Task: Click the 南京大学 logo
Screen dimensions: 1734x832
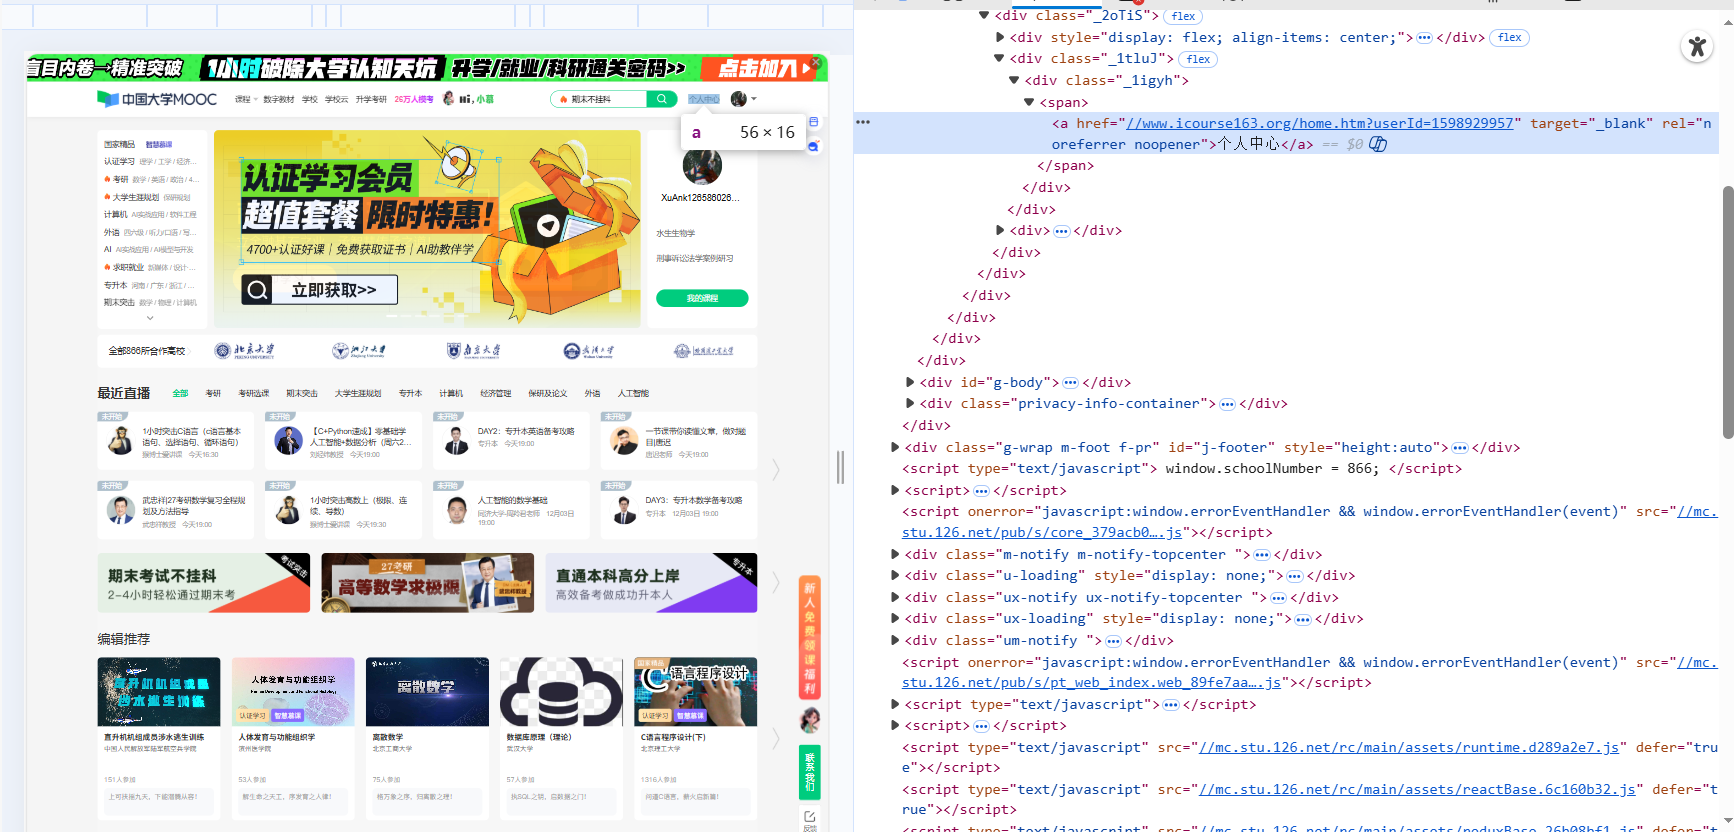Action: (474, 351)
